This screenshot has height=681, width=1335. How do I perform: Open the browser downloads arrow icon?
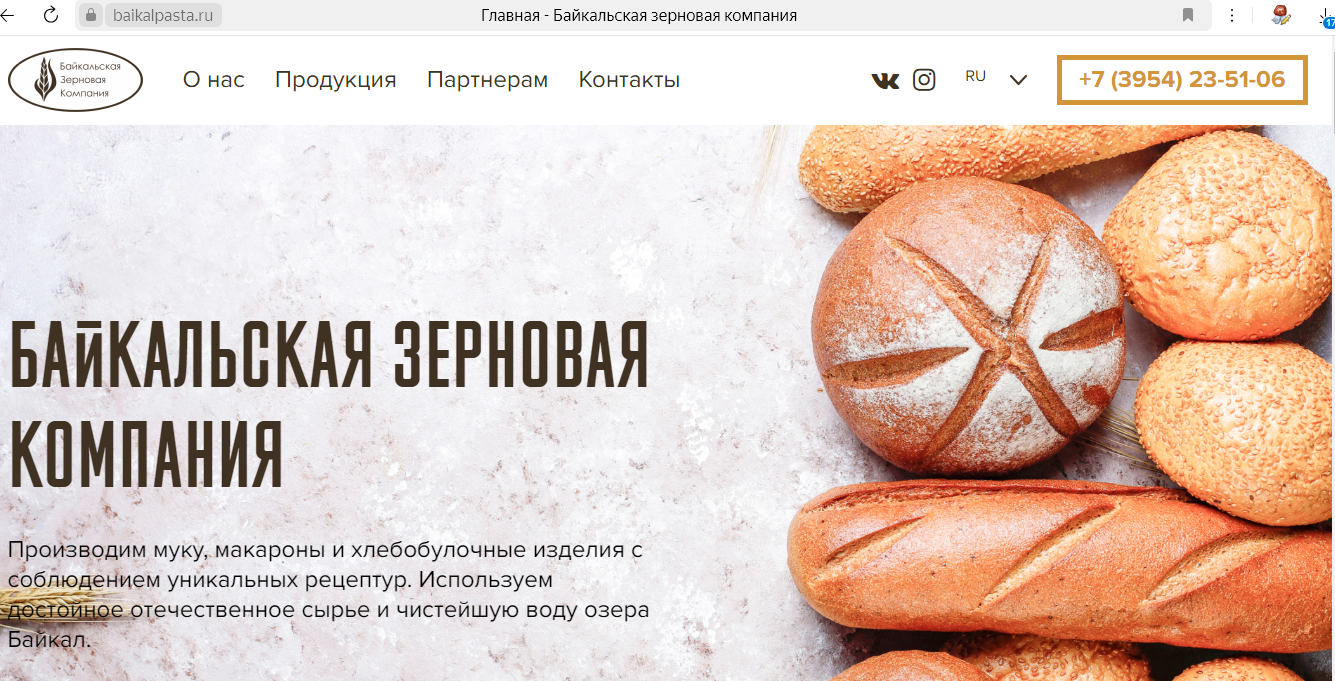pos(1326,15)
